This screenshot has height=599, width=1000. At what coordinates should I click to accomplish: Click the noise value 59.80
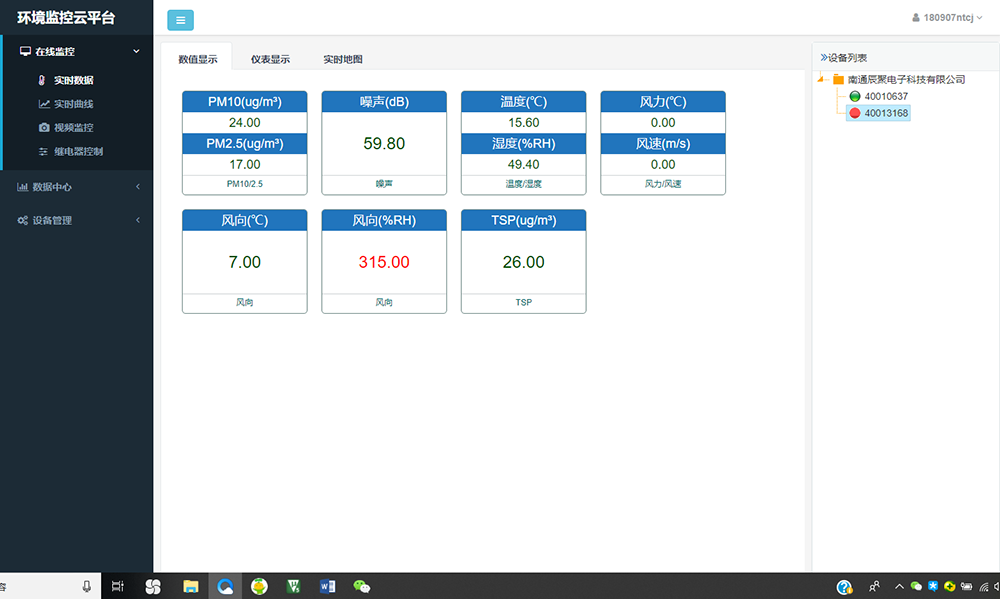[x=384, y=144]
